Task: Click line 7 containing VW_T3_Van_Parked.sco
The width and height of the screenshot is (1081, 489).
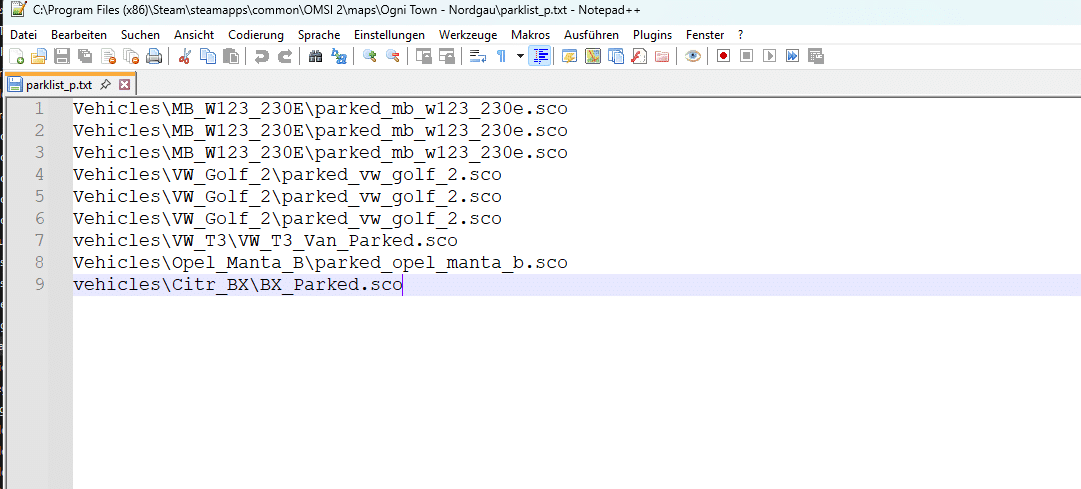Action: [265, 241]
